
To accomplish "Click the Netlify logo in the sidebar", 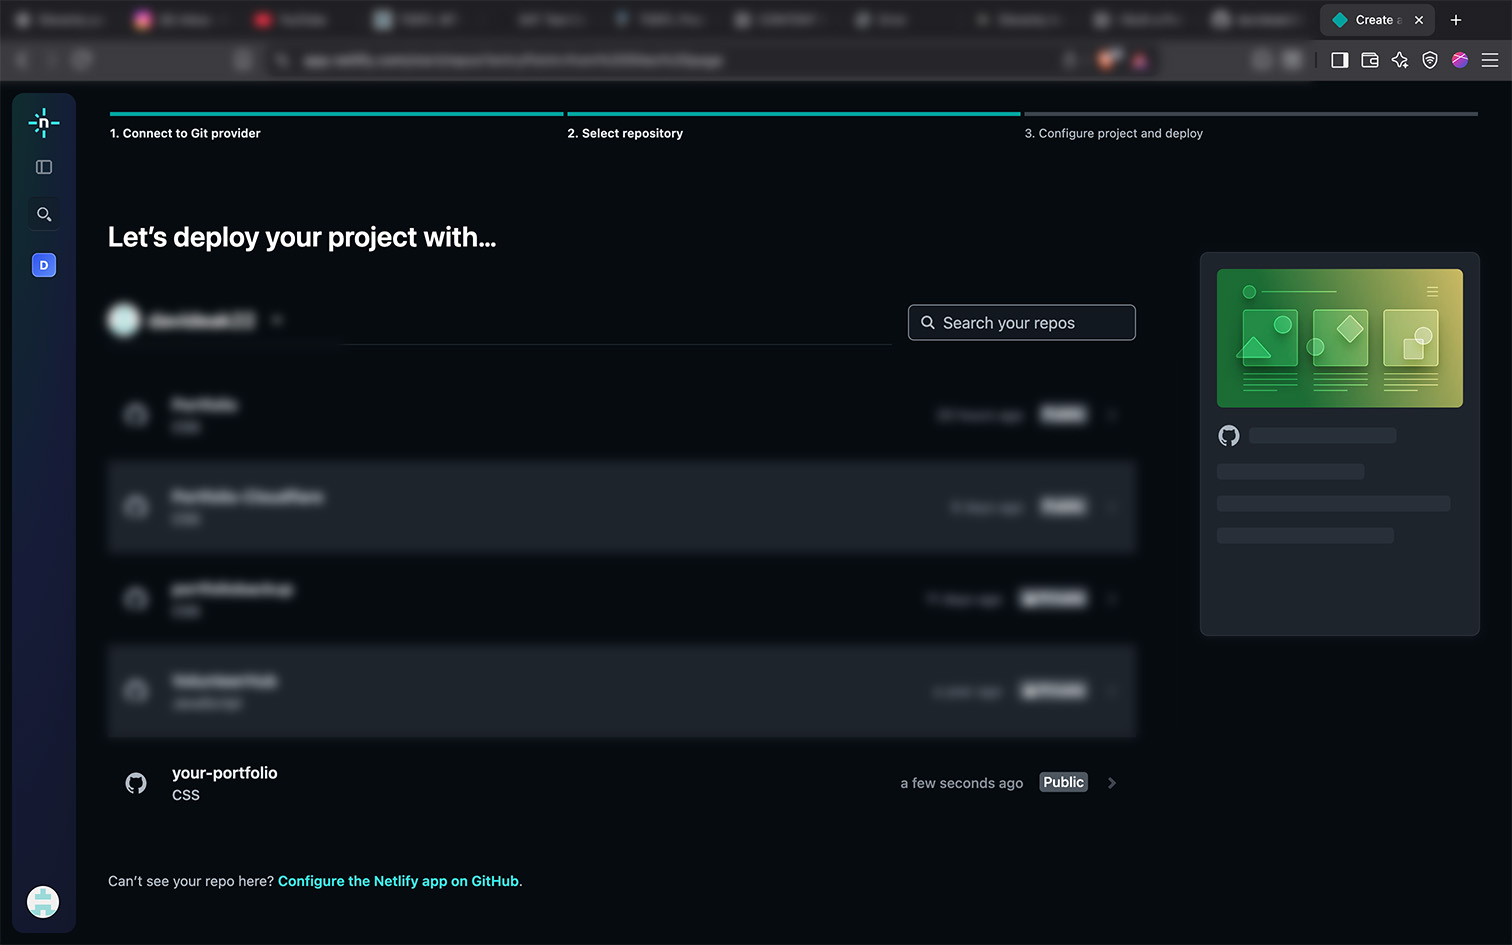I will click(44, 123).
